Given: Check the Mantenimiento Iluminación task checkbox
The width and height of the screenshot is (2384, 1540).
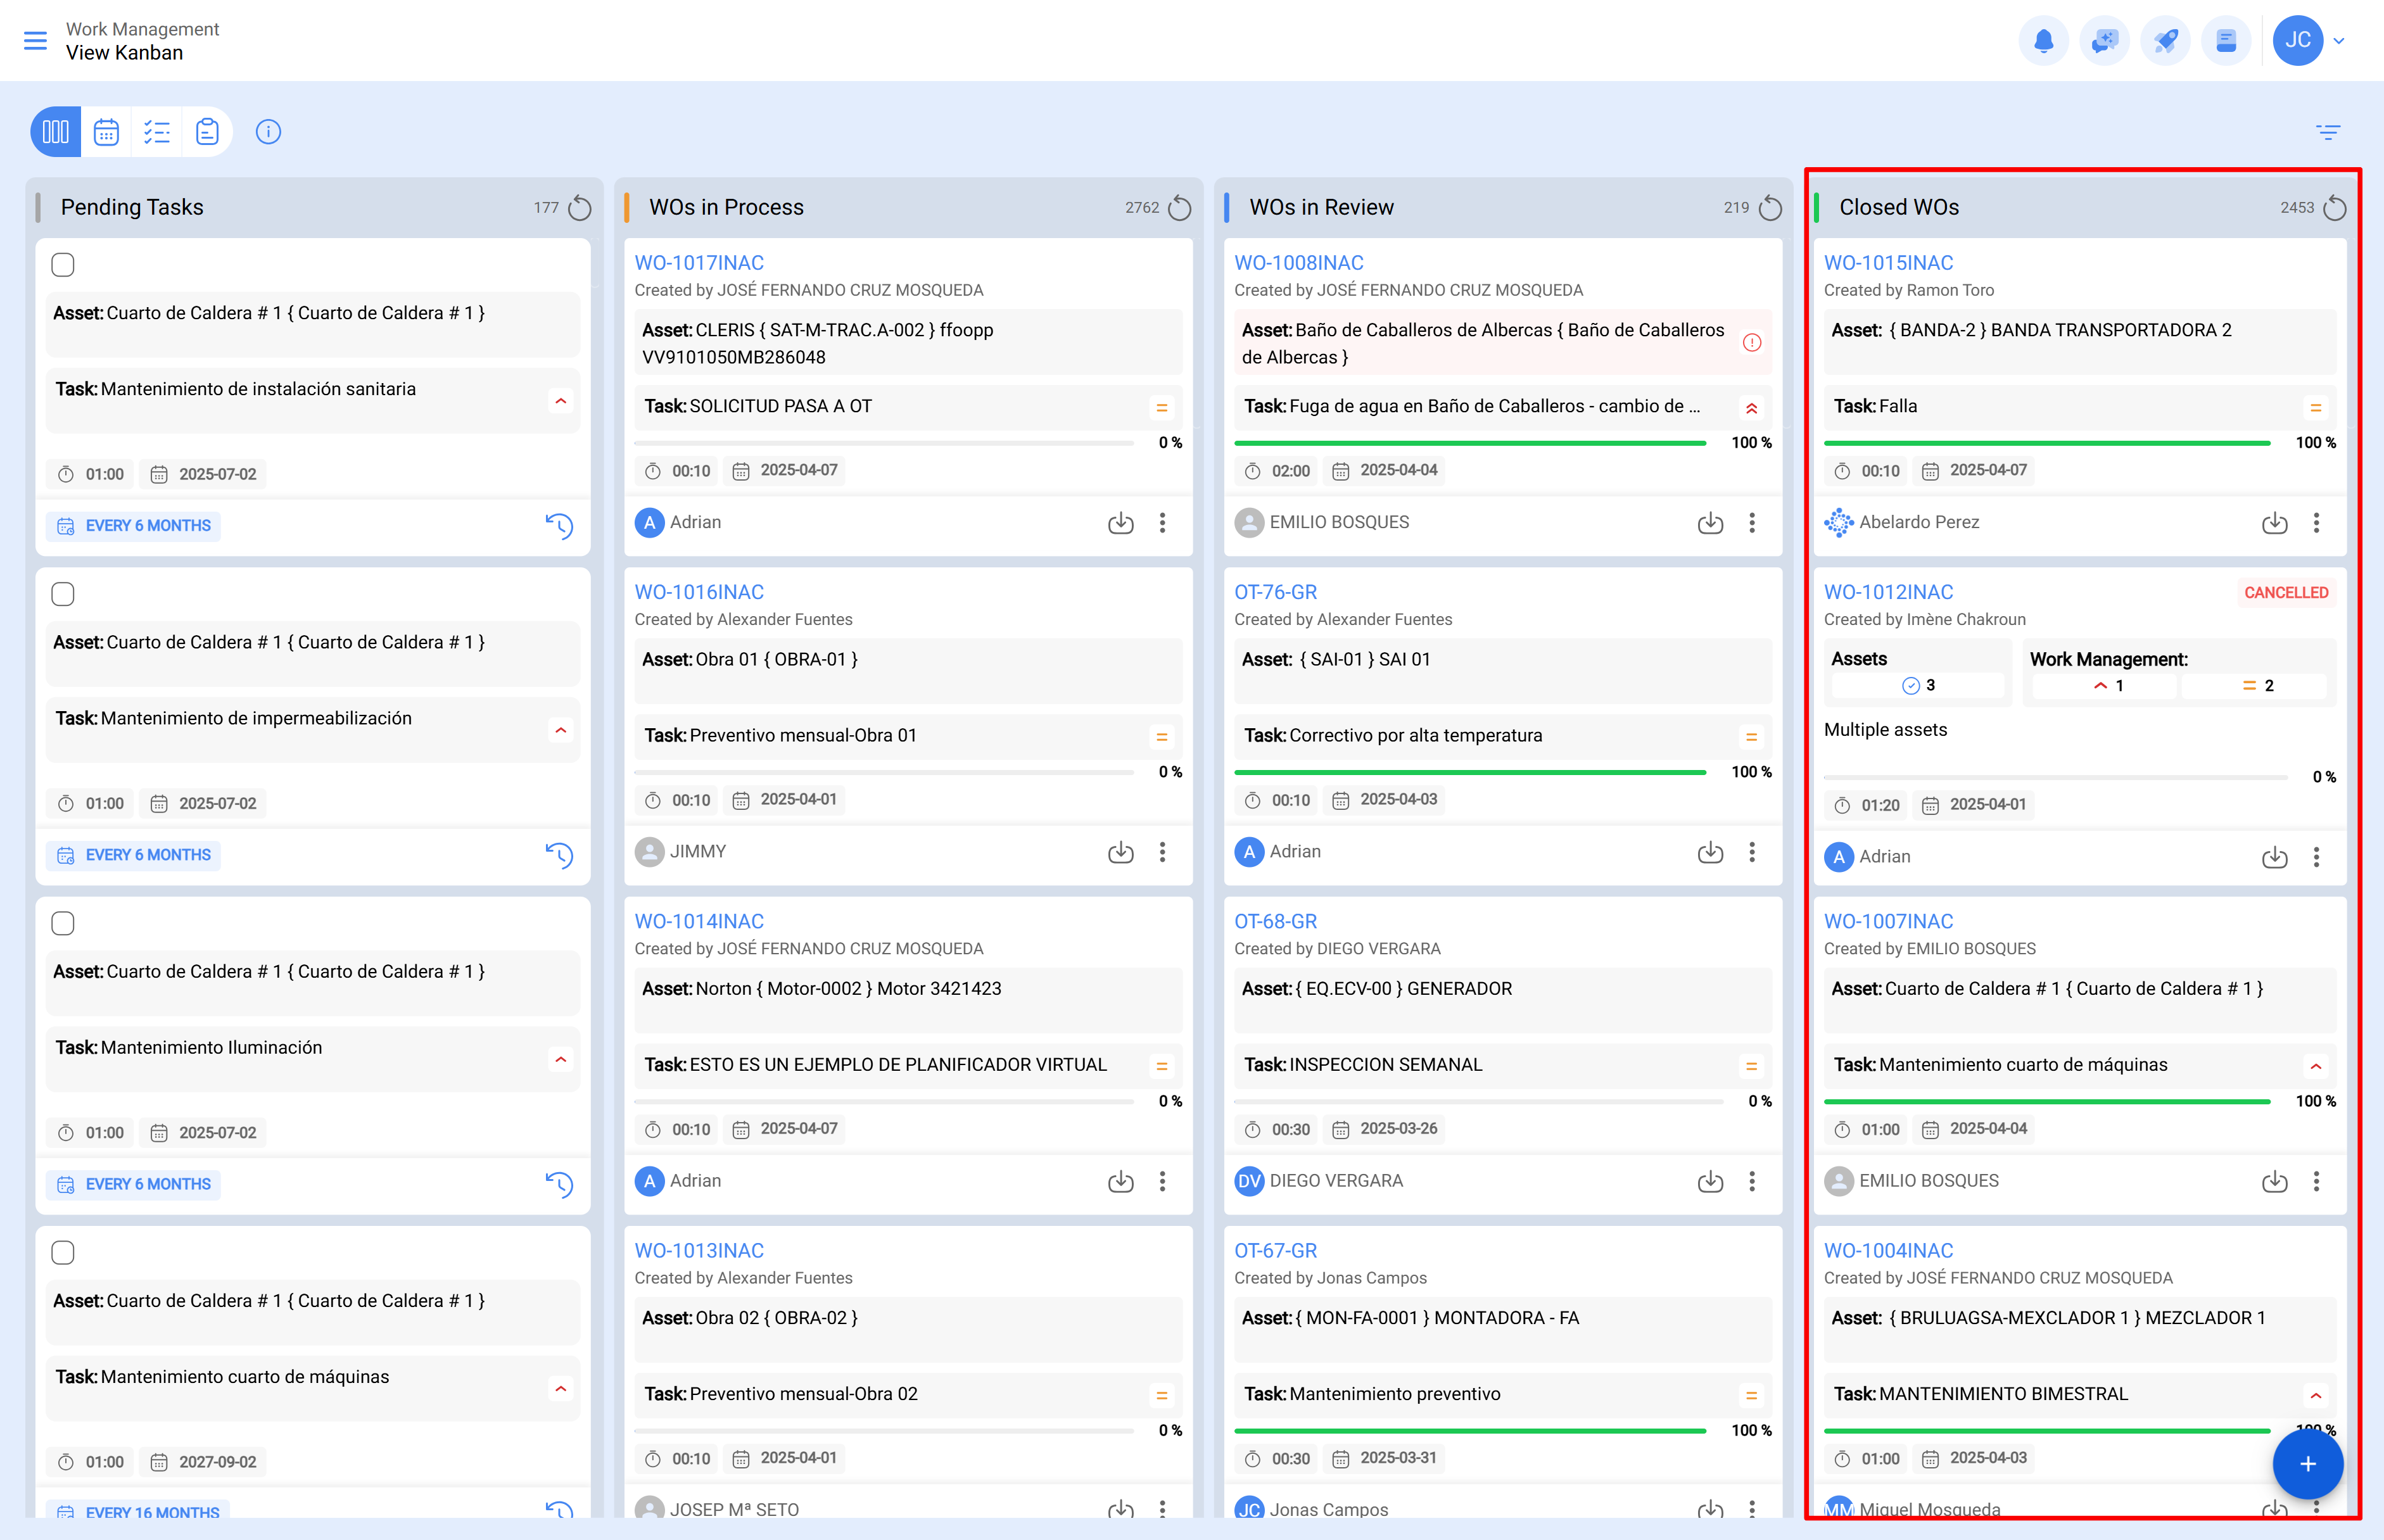Looking at the screenshot, I should pos(63,923).
